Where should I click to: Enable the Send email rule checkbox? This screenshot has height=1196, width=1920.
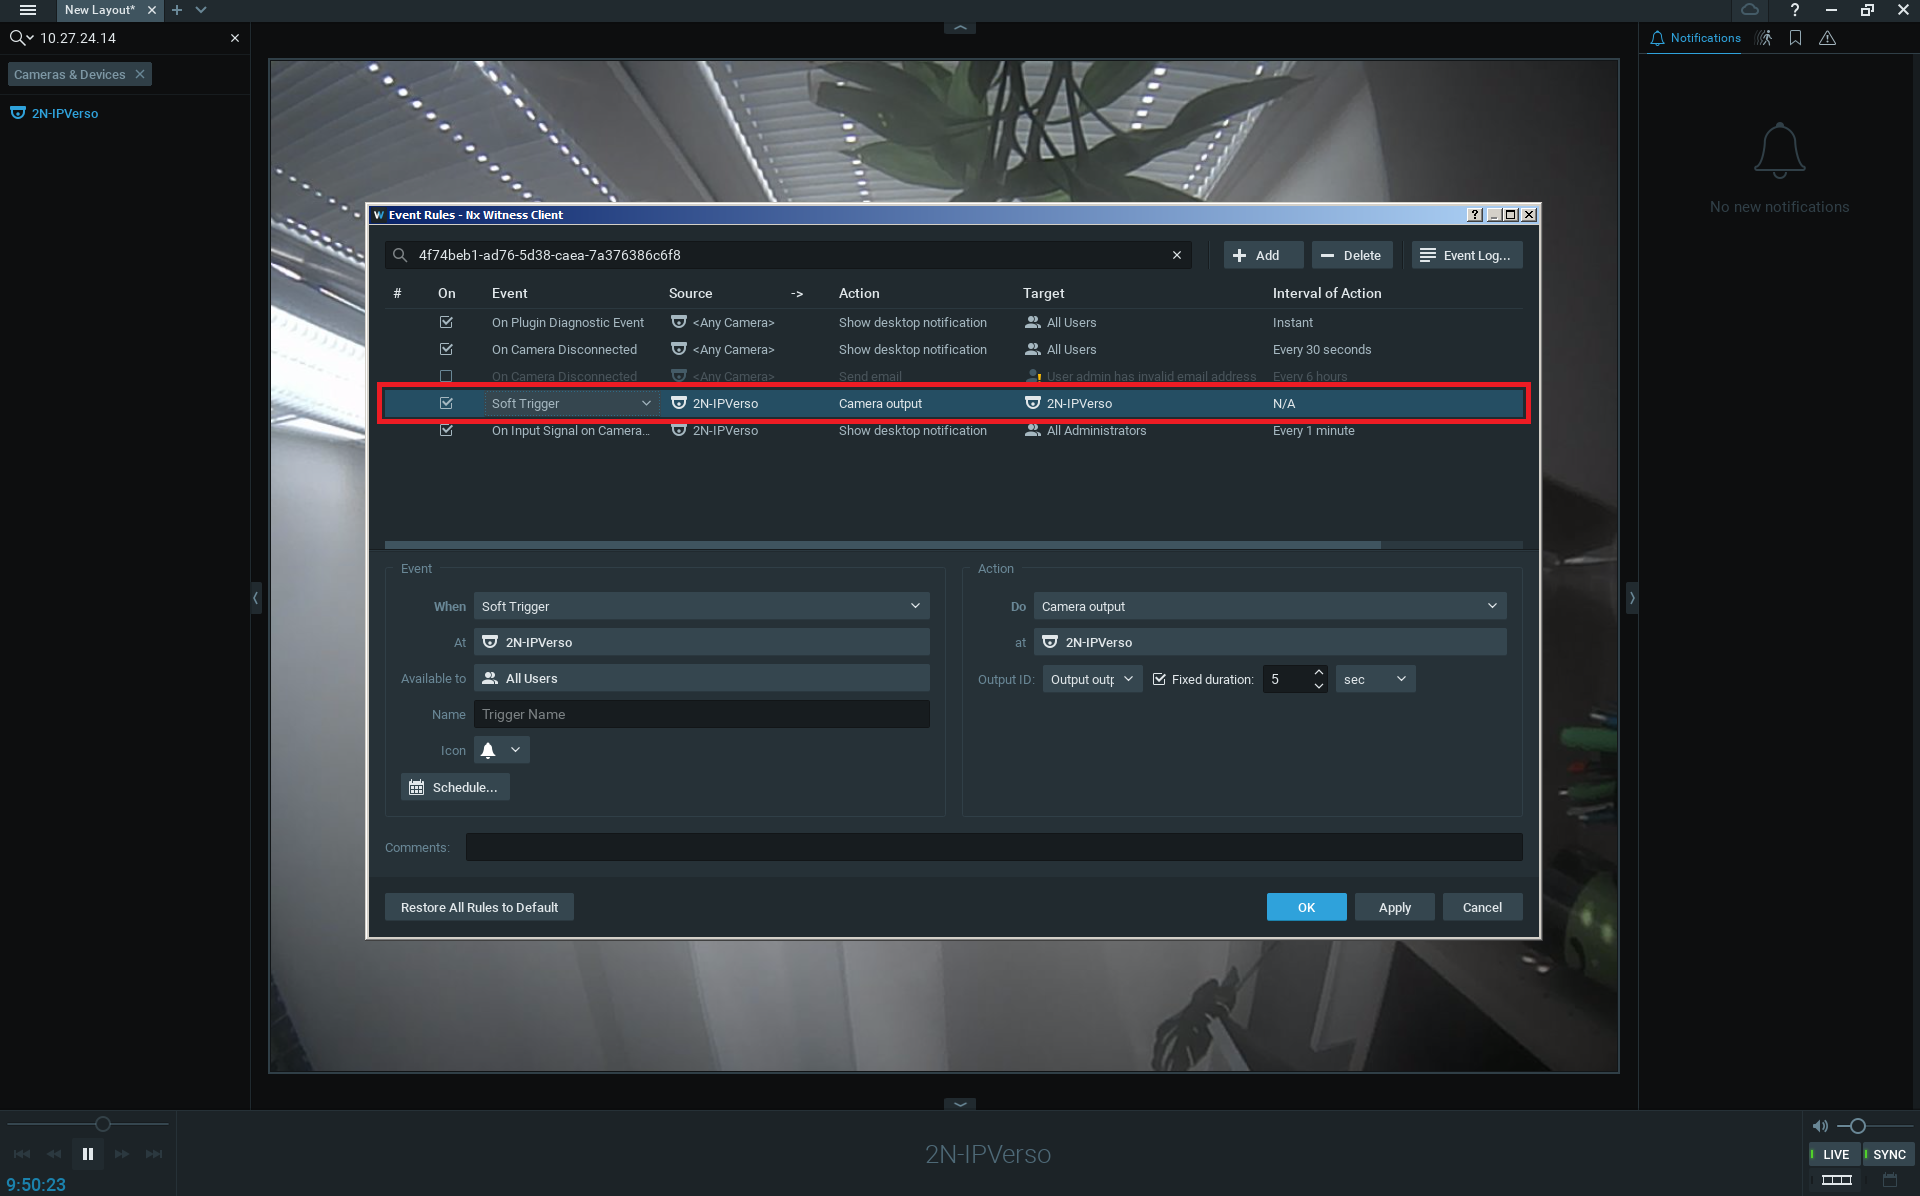[x=446, y=376]
